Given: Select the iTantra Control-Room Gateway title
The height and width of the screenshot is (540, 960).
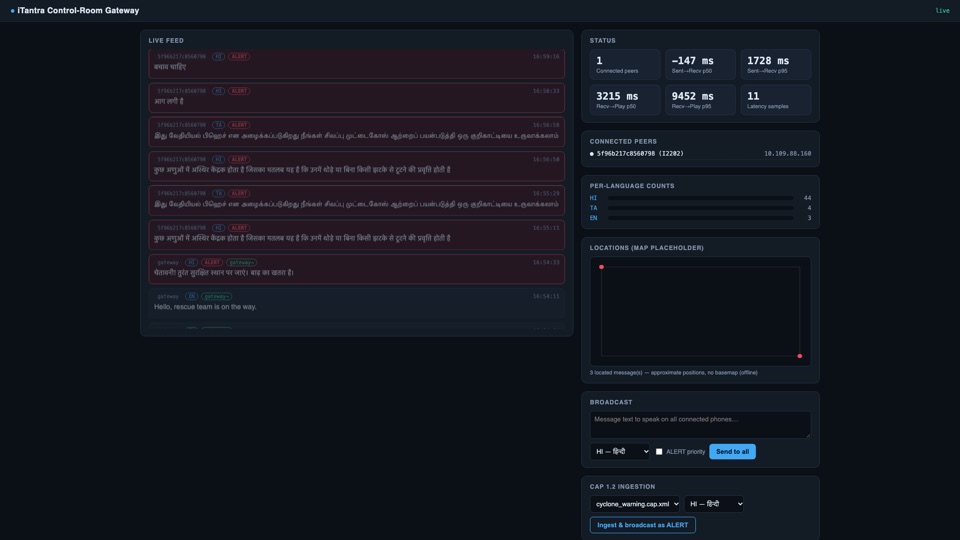Looking at the screenshot, I should click(x=78, y=10).
